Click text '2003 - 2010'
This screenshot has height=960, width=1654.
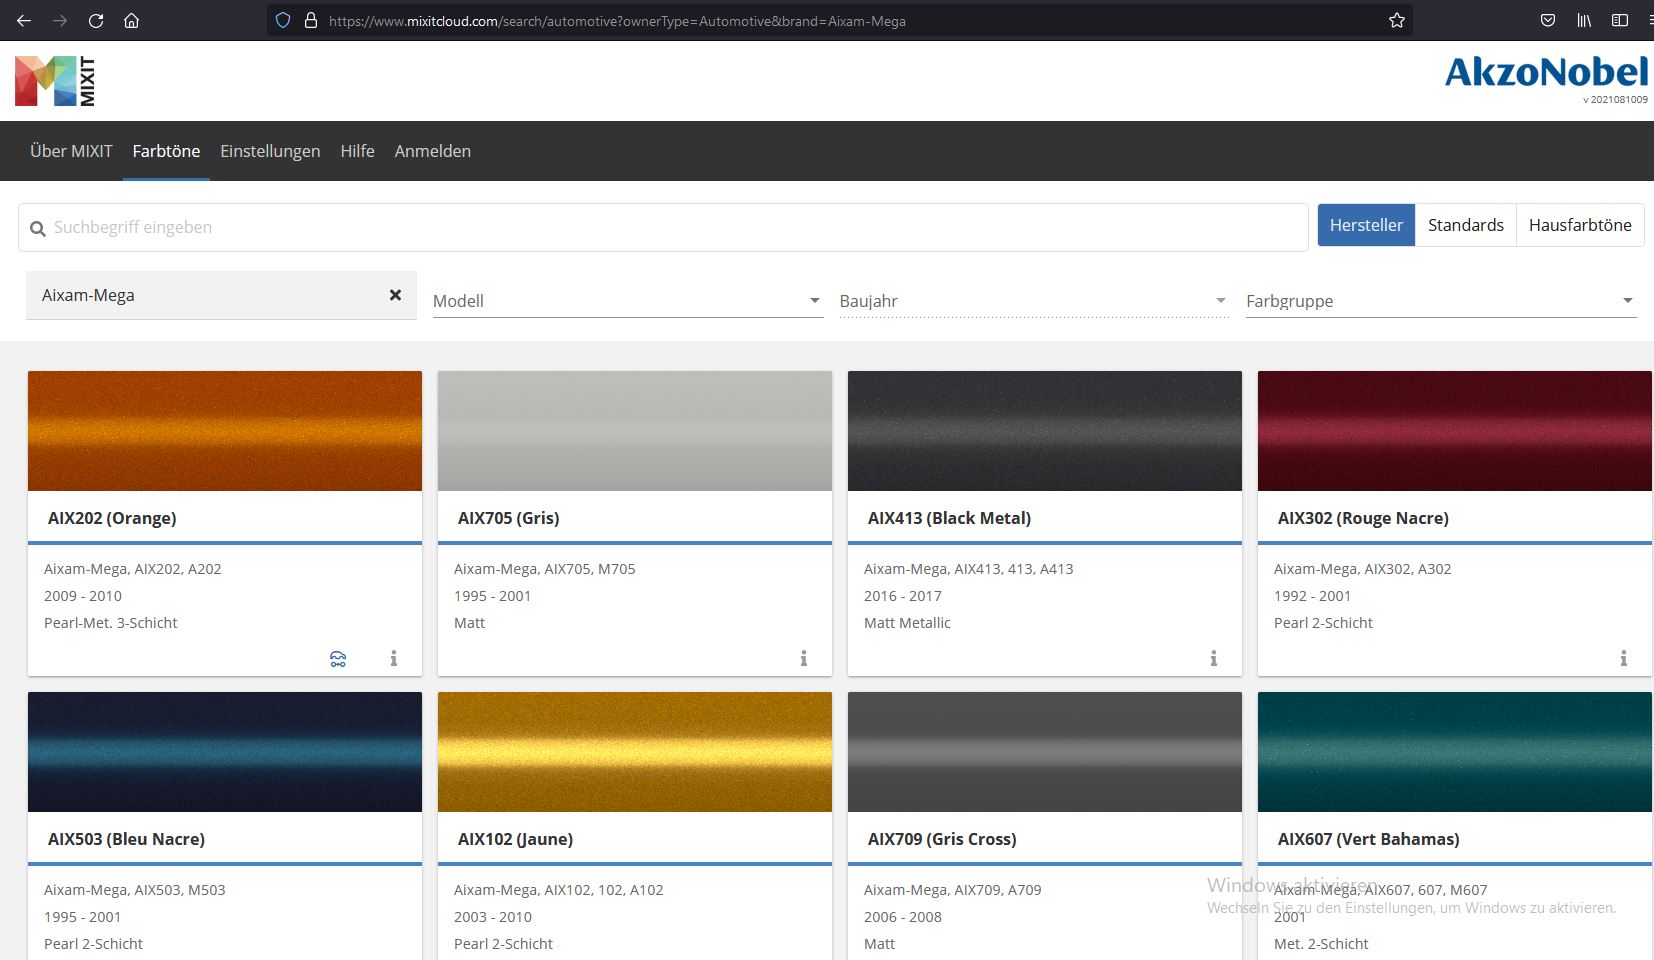[492, 917]
